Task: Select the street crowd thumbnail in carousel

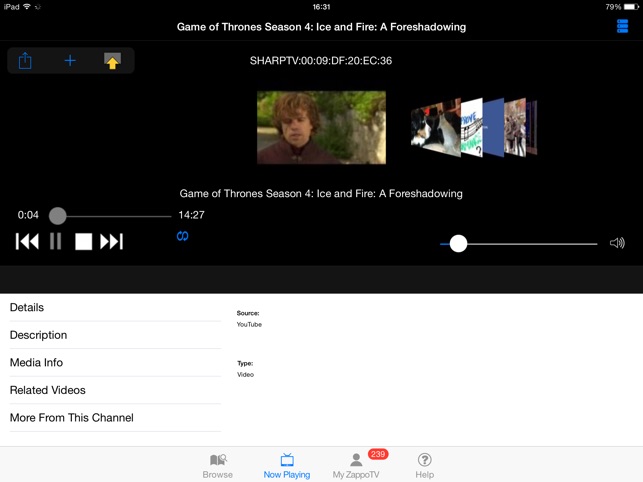Action: pyautogui.click(x=515, y=128)
